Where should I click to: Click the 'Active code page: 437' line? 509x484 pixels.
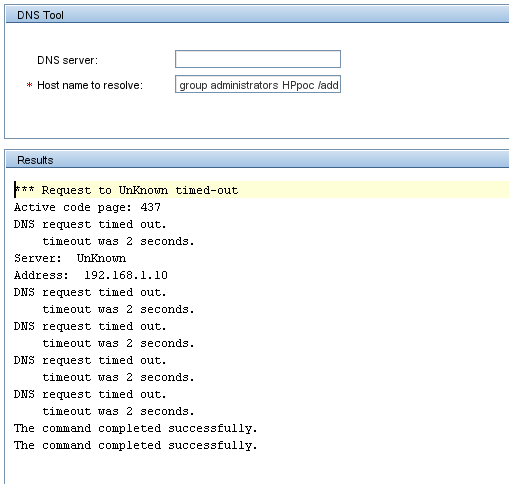[87, 207]
